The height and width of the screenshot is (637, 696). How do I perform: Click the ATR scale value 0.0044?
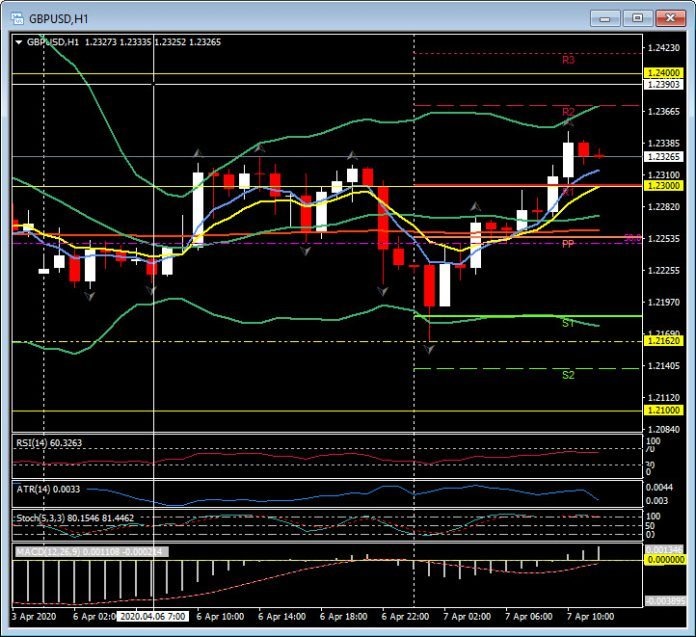click(659, 487)
